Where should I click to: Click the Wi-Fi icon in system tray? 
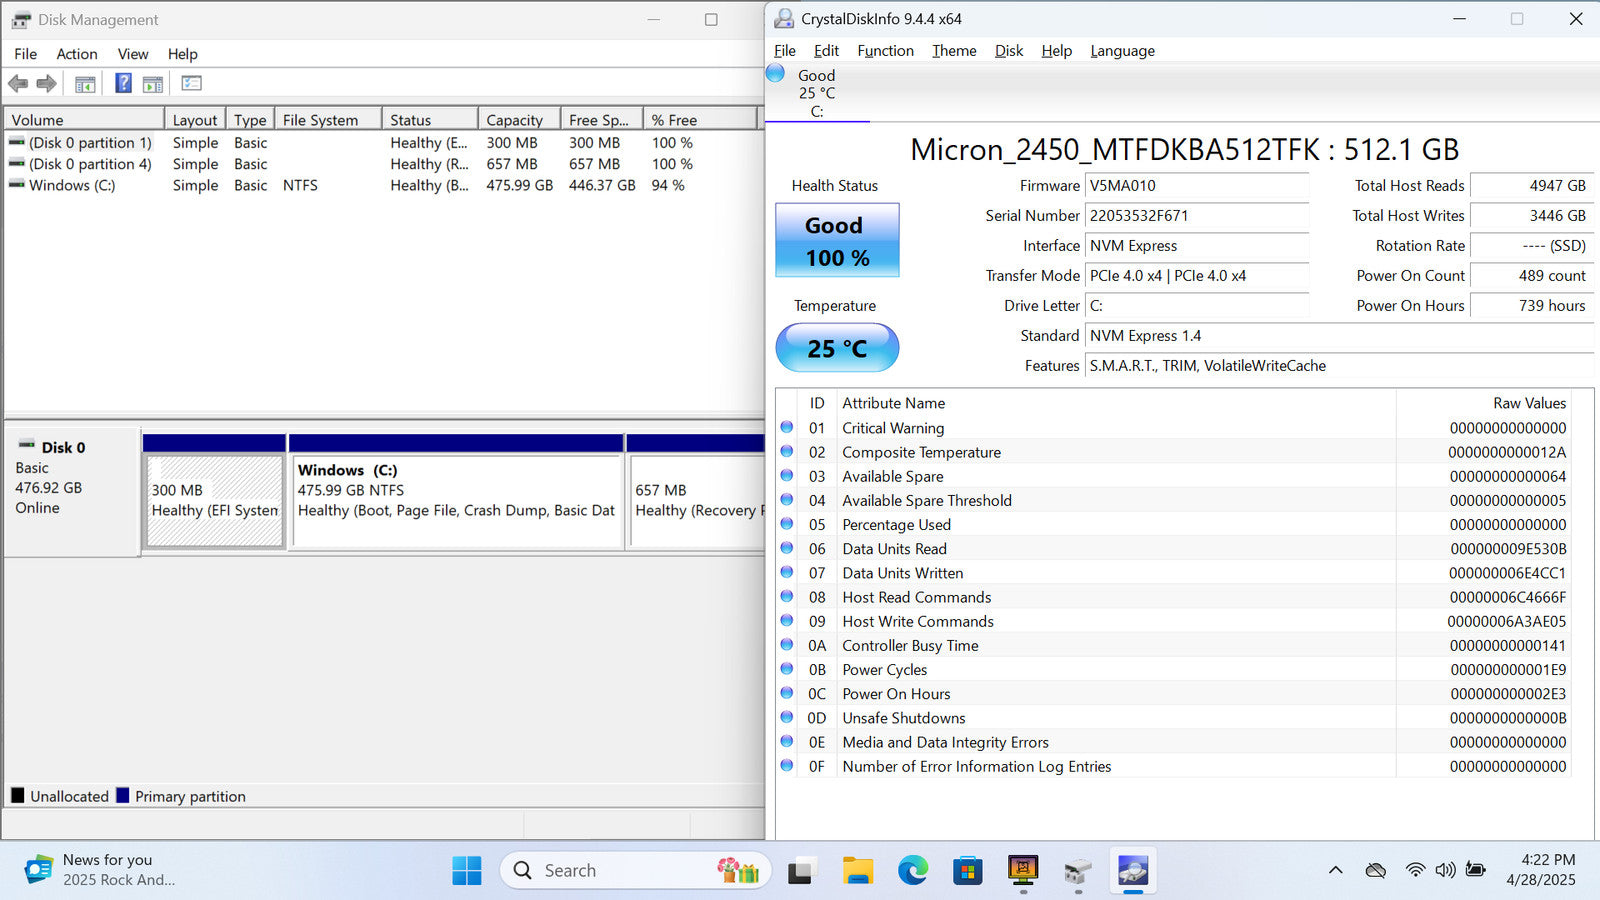point(1414,870)
